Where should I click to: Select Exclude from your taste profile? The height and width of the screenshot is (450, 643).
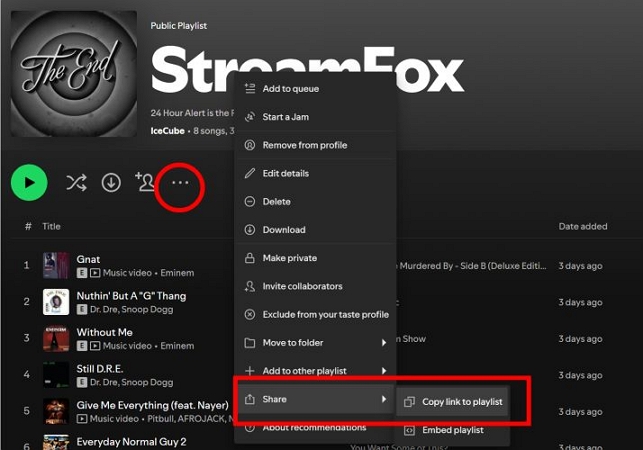(315, 315)
